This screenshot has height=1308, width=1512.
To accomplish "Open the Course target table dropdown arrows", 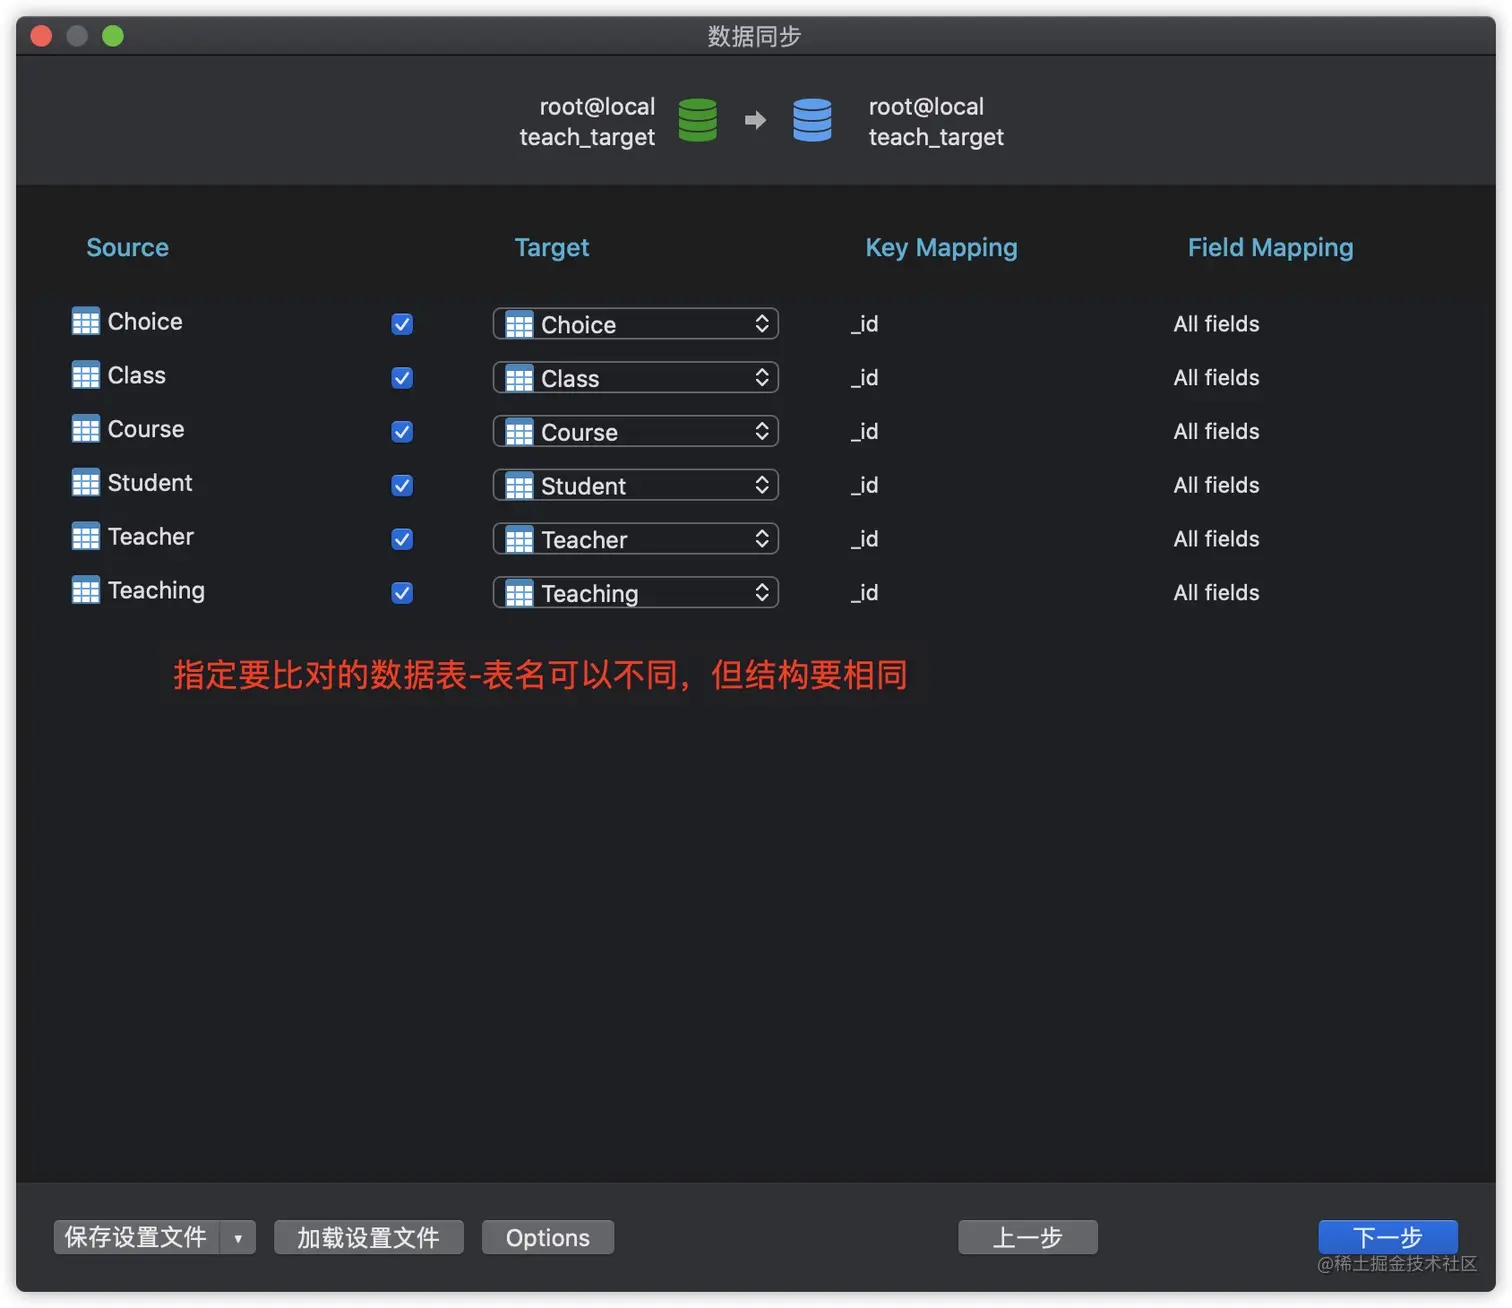I will (x=762, y=431).
